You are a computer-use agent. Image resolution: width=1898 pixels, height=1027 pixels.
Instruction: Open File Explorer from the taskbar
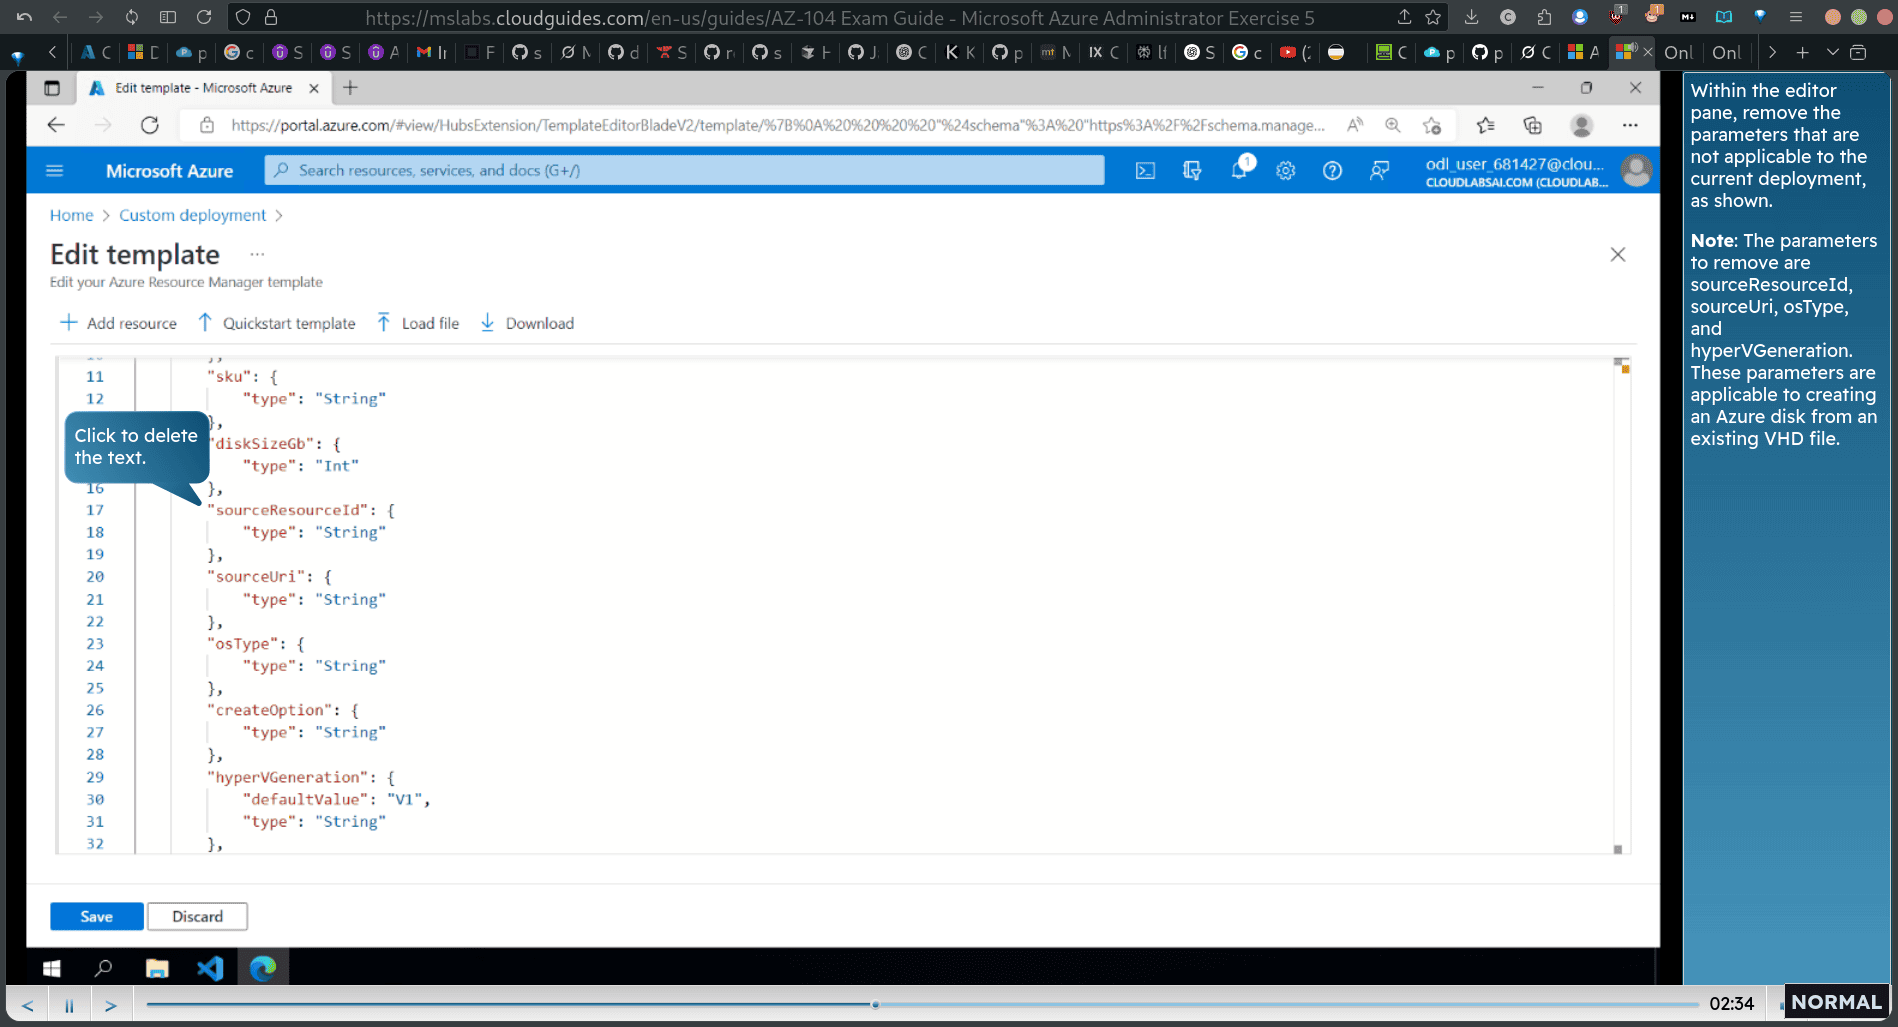[157, 968]
